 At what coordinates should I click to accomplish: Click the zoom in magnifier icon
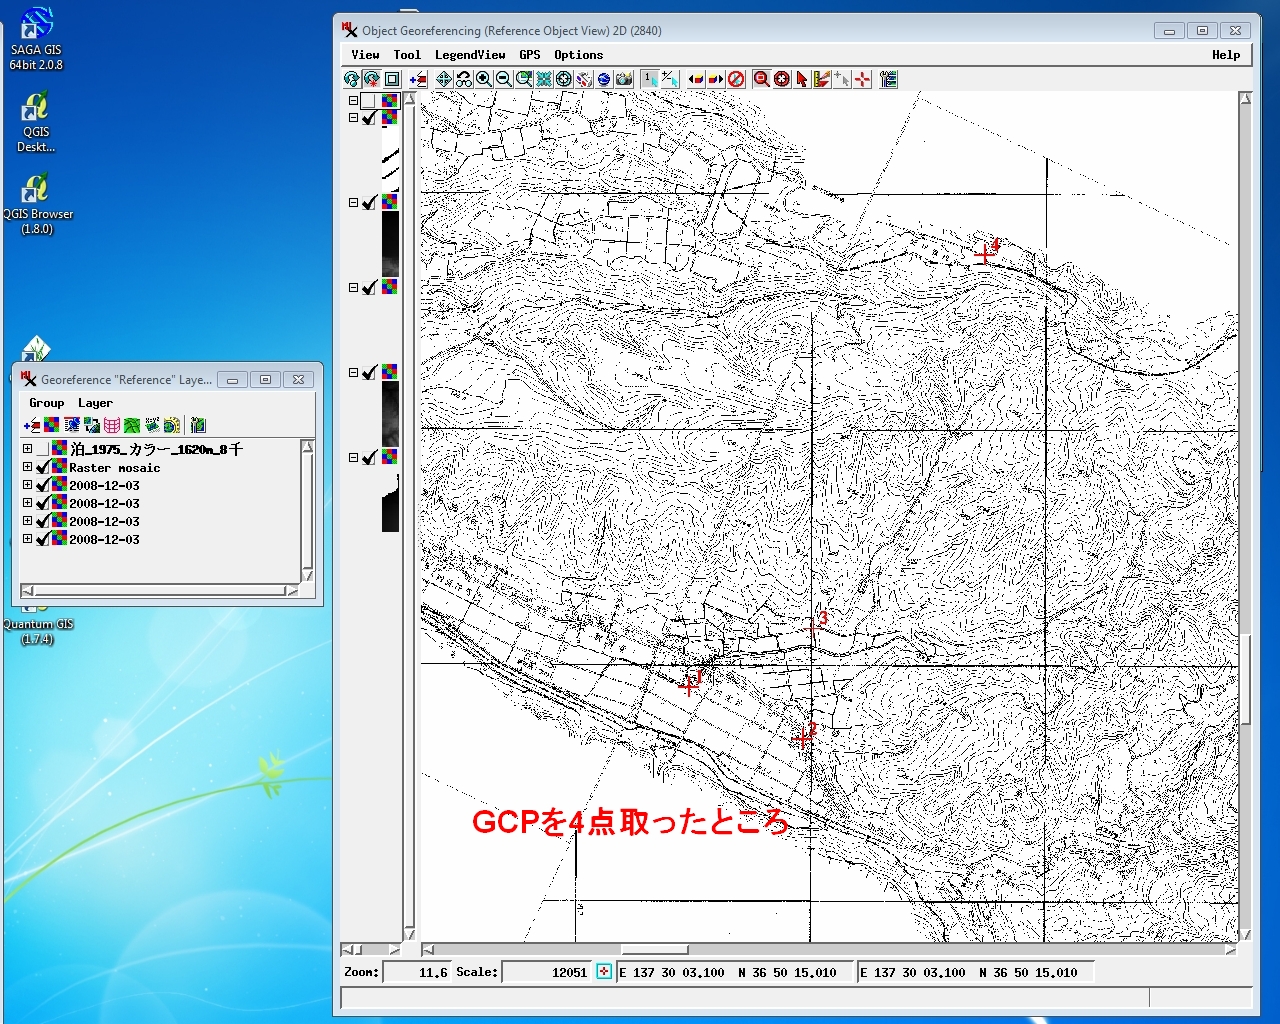click(484, 79)
